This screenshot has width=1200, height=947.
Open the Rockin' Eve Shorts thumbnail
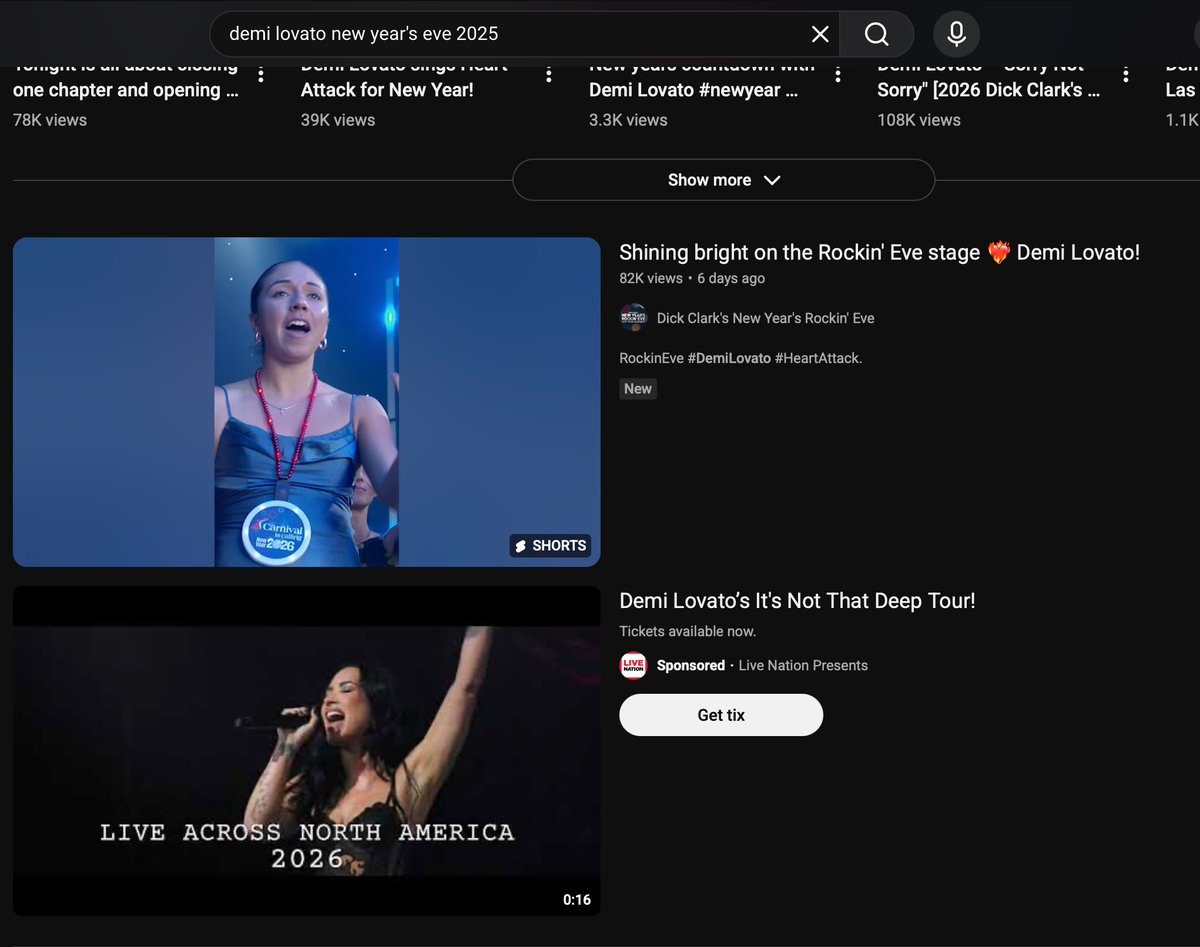click(x=306, y=402)
